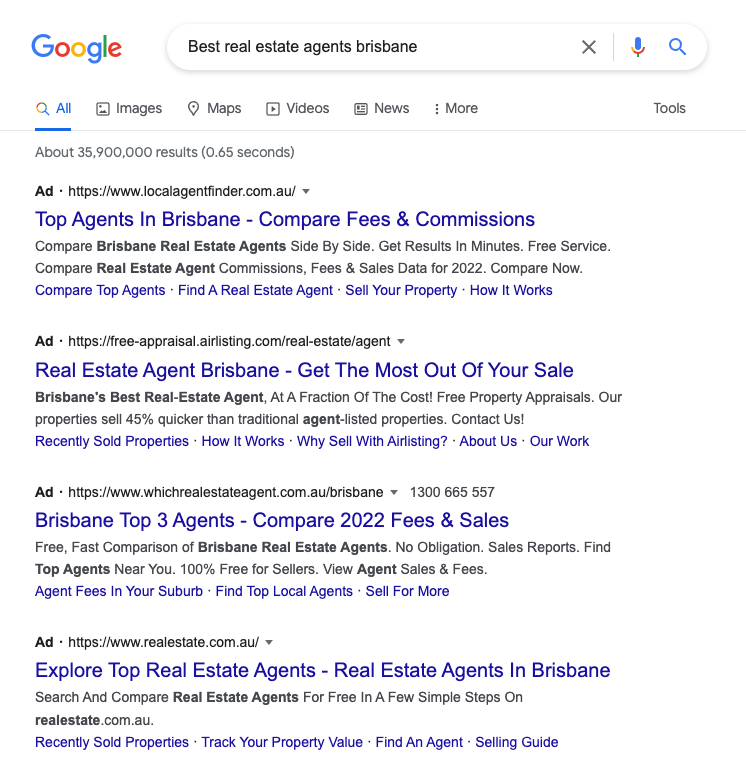Follow the 'Why Sell With Airlisting?' sitelink
746x766 pixels.
pyautogui.click(x=372, y=441)
